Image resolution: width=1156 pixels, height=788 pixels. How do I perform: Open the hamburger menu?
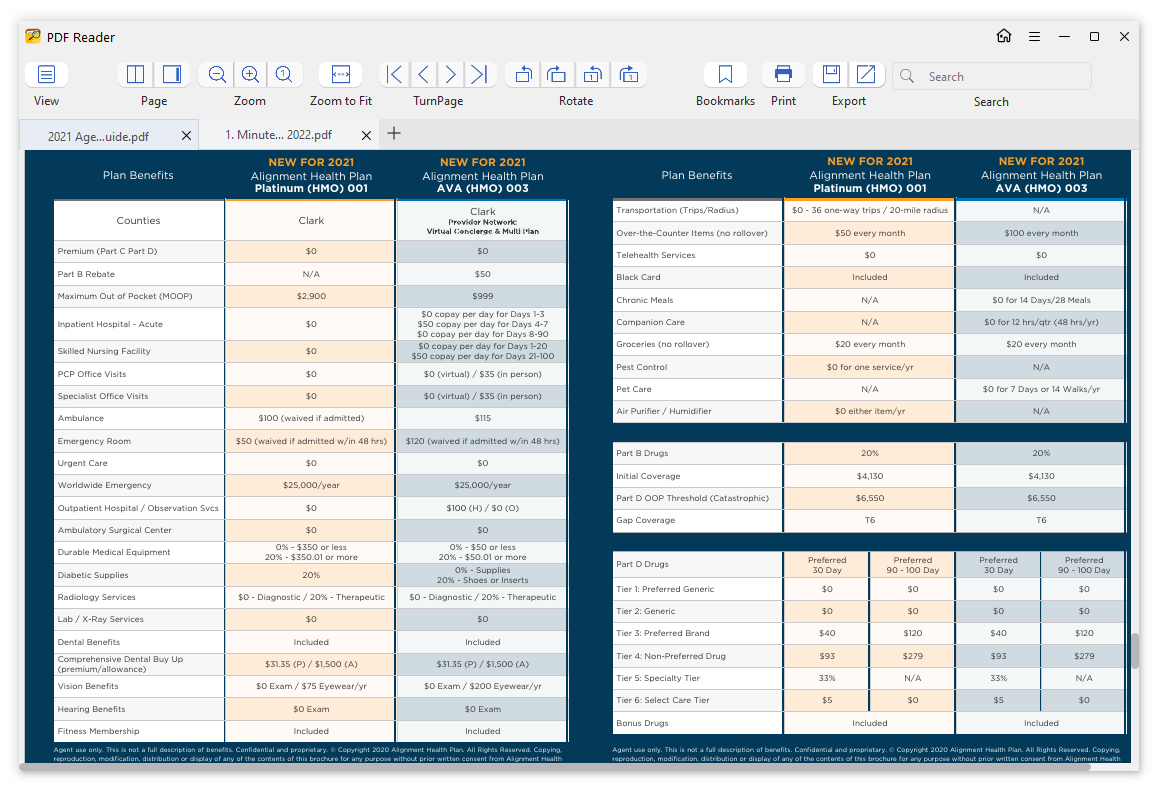1034,36
